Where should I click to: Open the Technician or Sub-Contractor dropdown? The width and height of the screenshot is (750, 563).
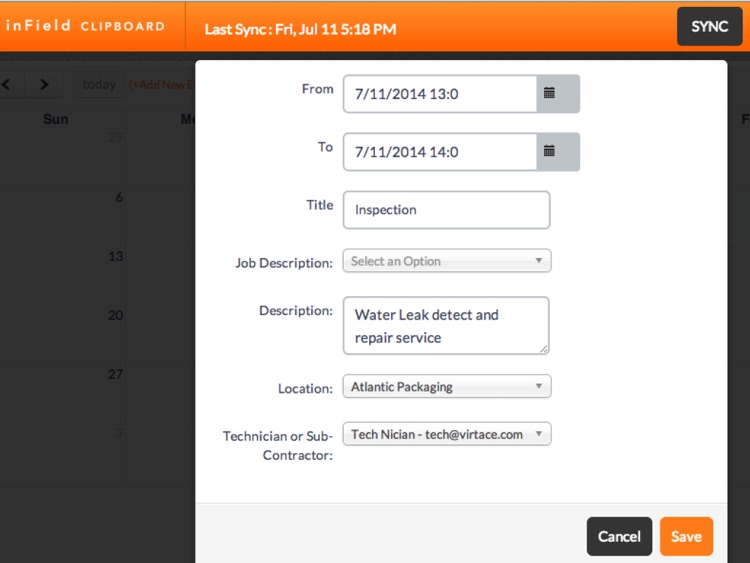(447, 434)
